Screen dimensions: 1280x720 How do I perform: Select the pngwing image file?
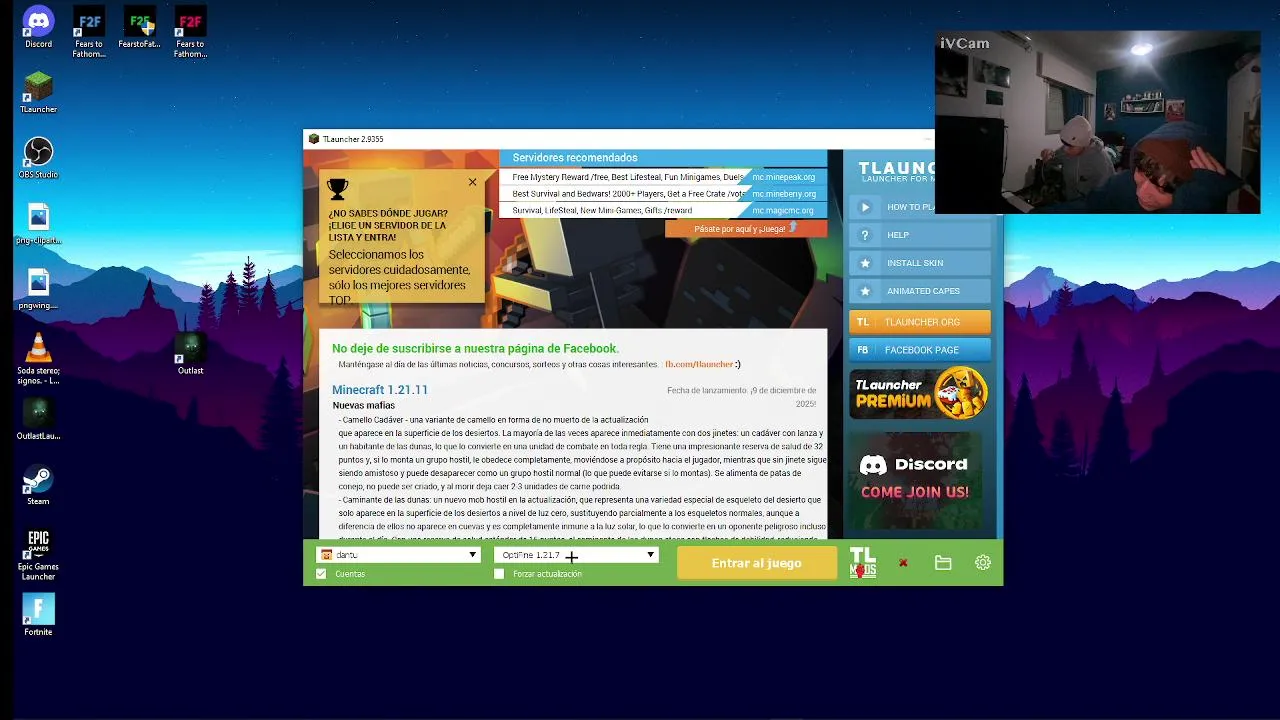38,290
